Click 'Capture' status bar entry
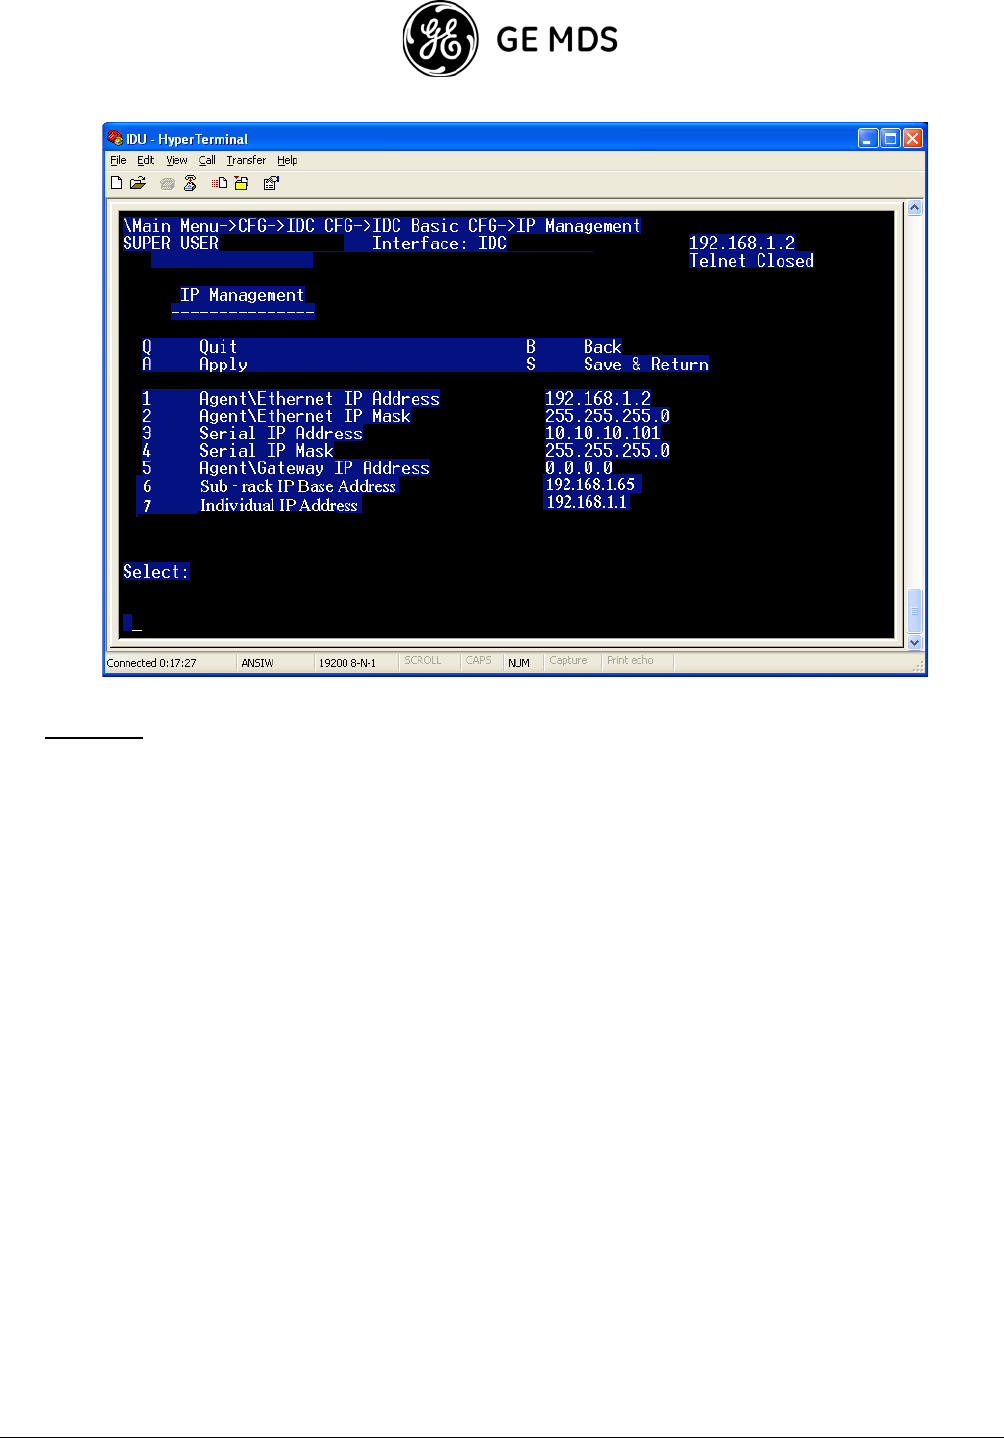Viewport: 1004px width, 1438px height. (569, 661)
